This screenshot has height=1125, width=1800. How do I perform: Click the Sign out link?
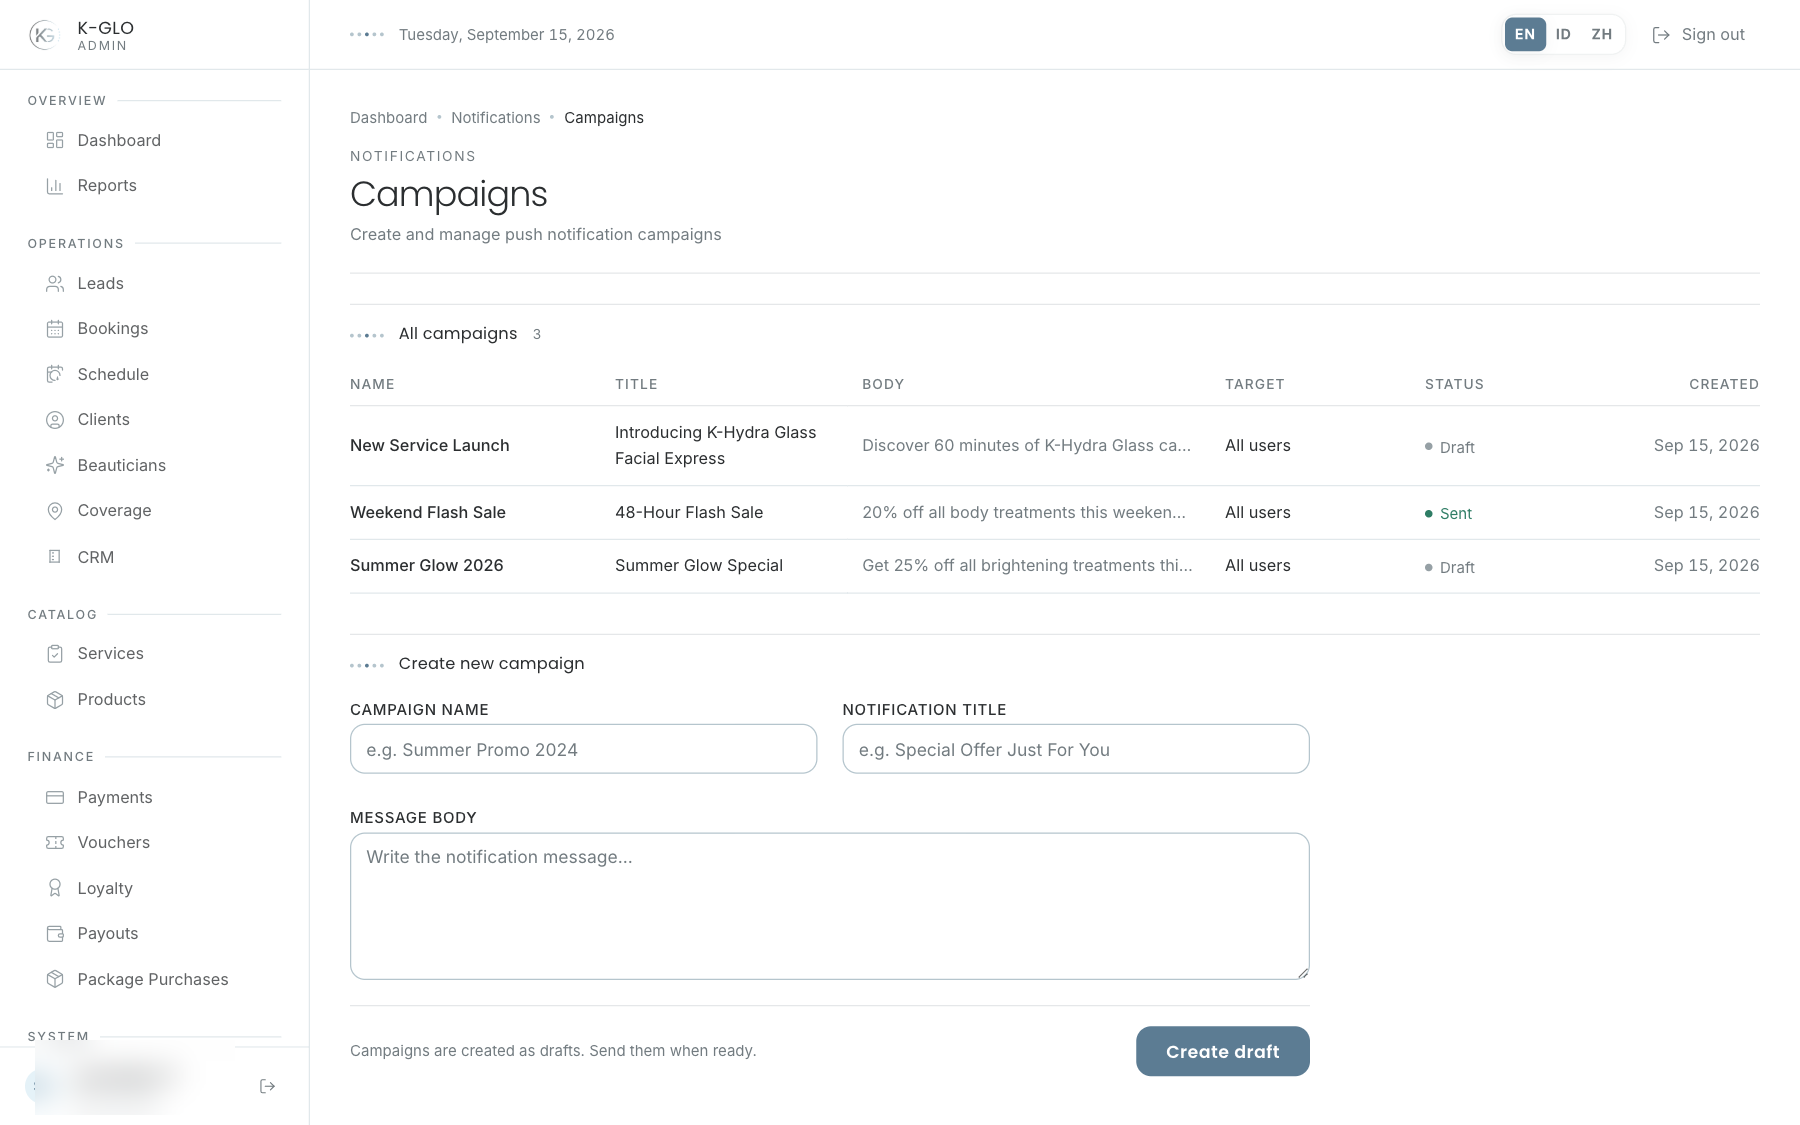point(1699,35)
